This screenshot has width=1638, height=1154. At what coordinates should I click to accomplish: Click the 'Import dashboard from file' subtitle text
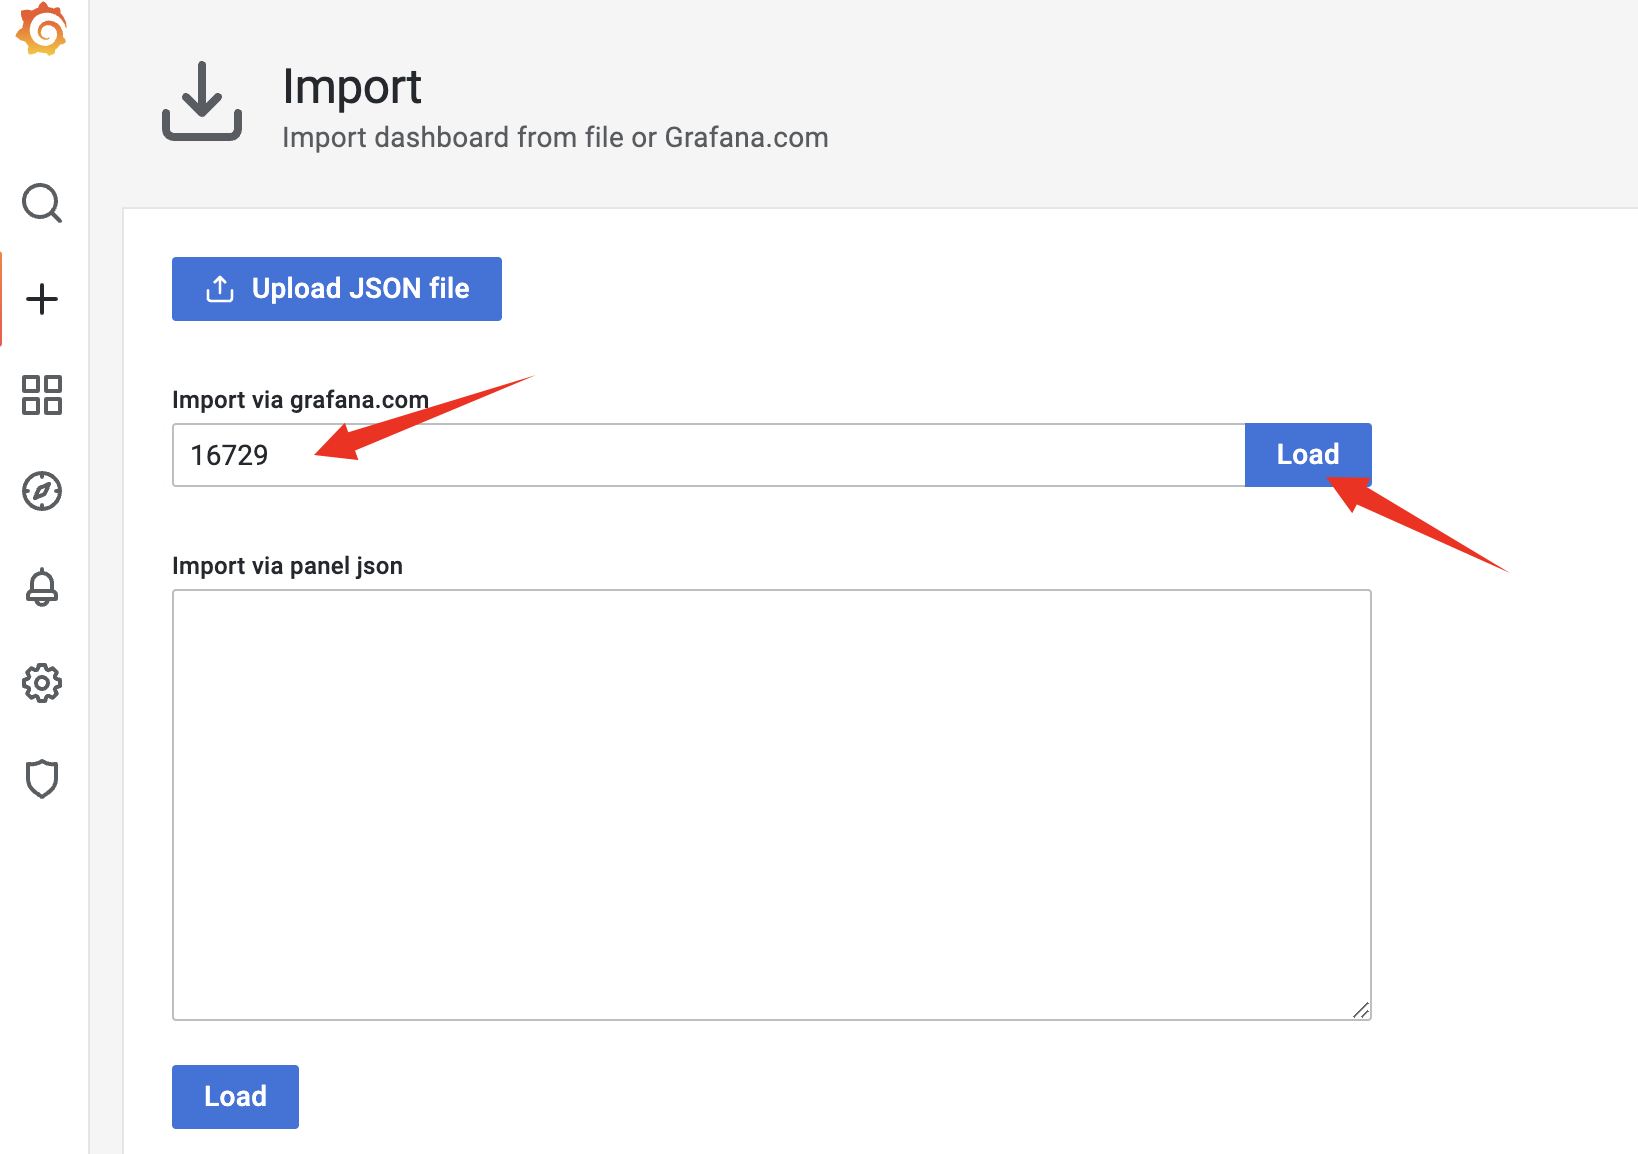(555, 138)
